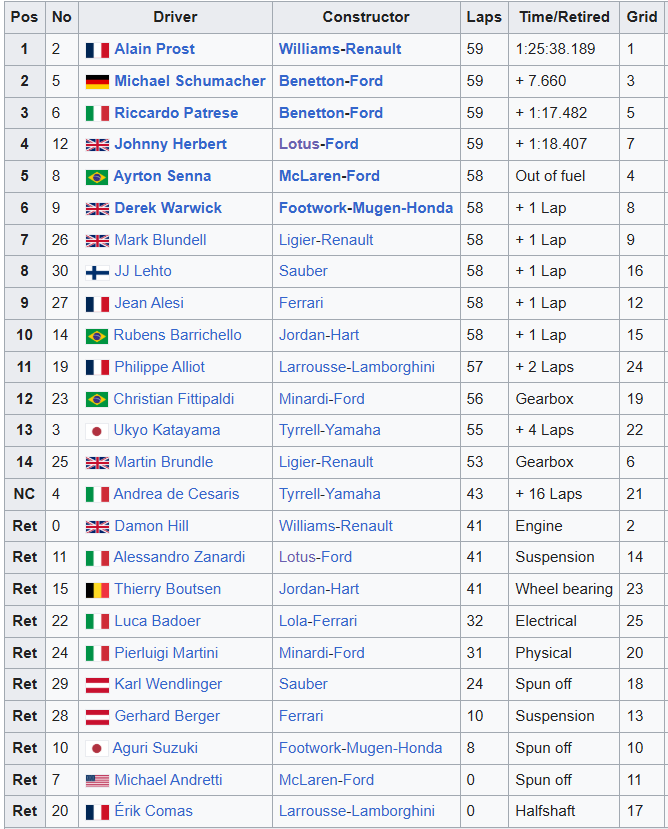Click the French flag beside Alain Prost
Viewport: 668px width, 829px height.
click(97, 50)
